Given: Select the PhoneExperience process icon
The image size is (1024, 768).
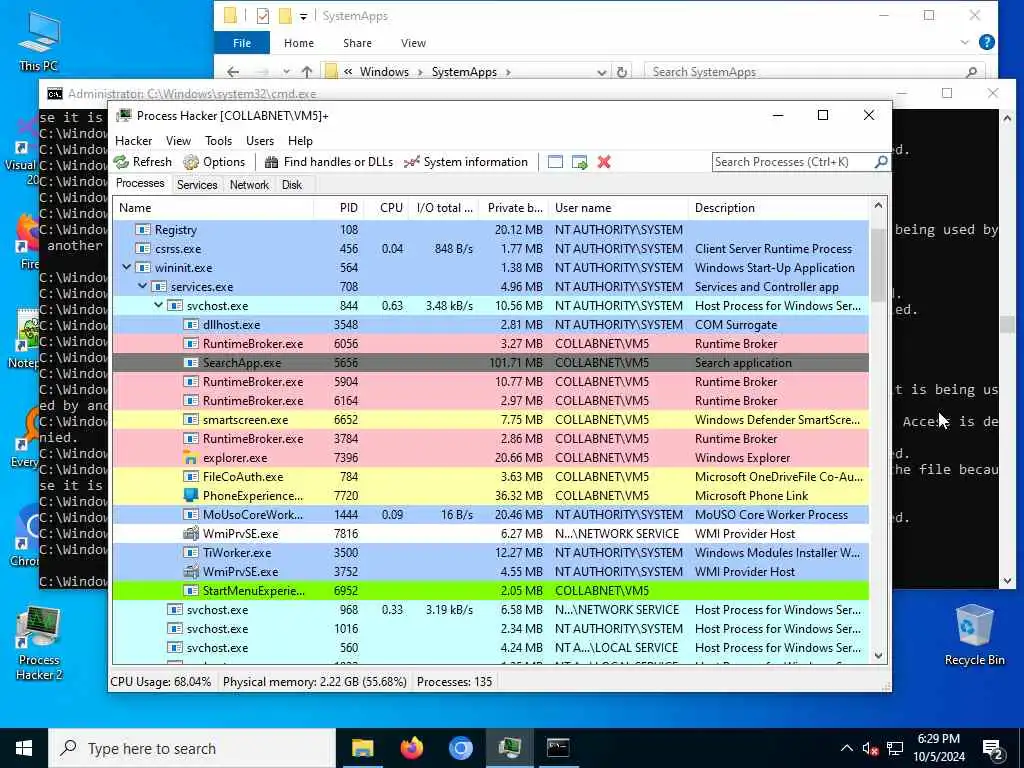Looking at the screenshot, I should (x=191, y=496).
